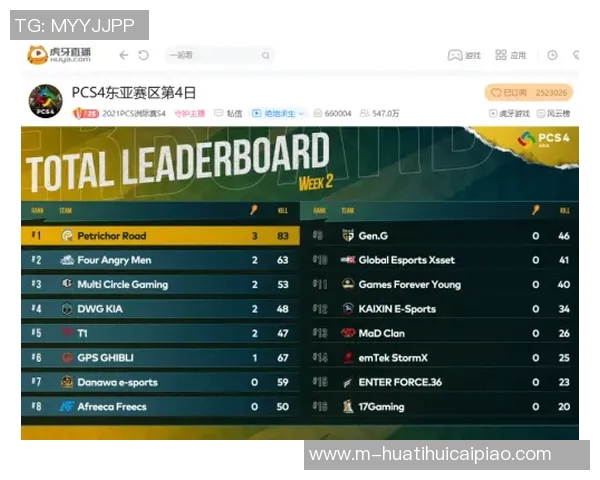The height and width of the screenshot is (480, 600).
Task: Click the right table chicken-dinner column icon
Action: (x=535, y=209)
